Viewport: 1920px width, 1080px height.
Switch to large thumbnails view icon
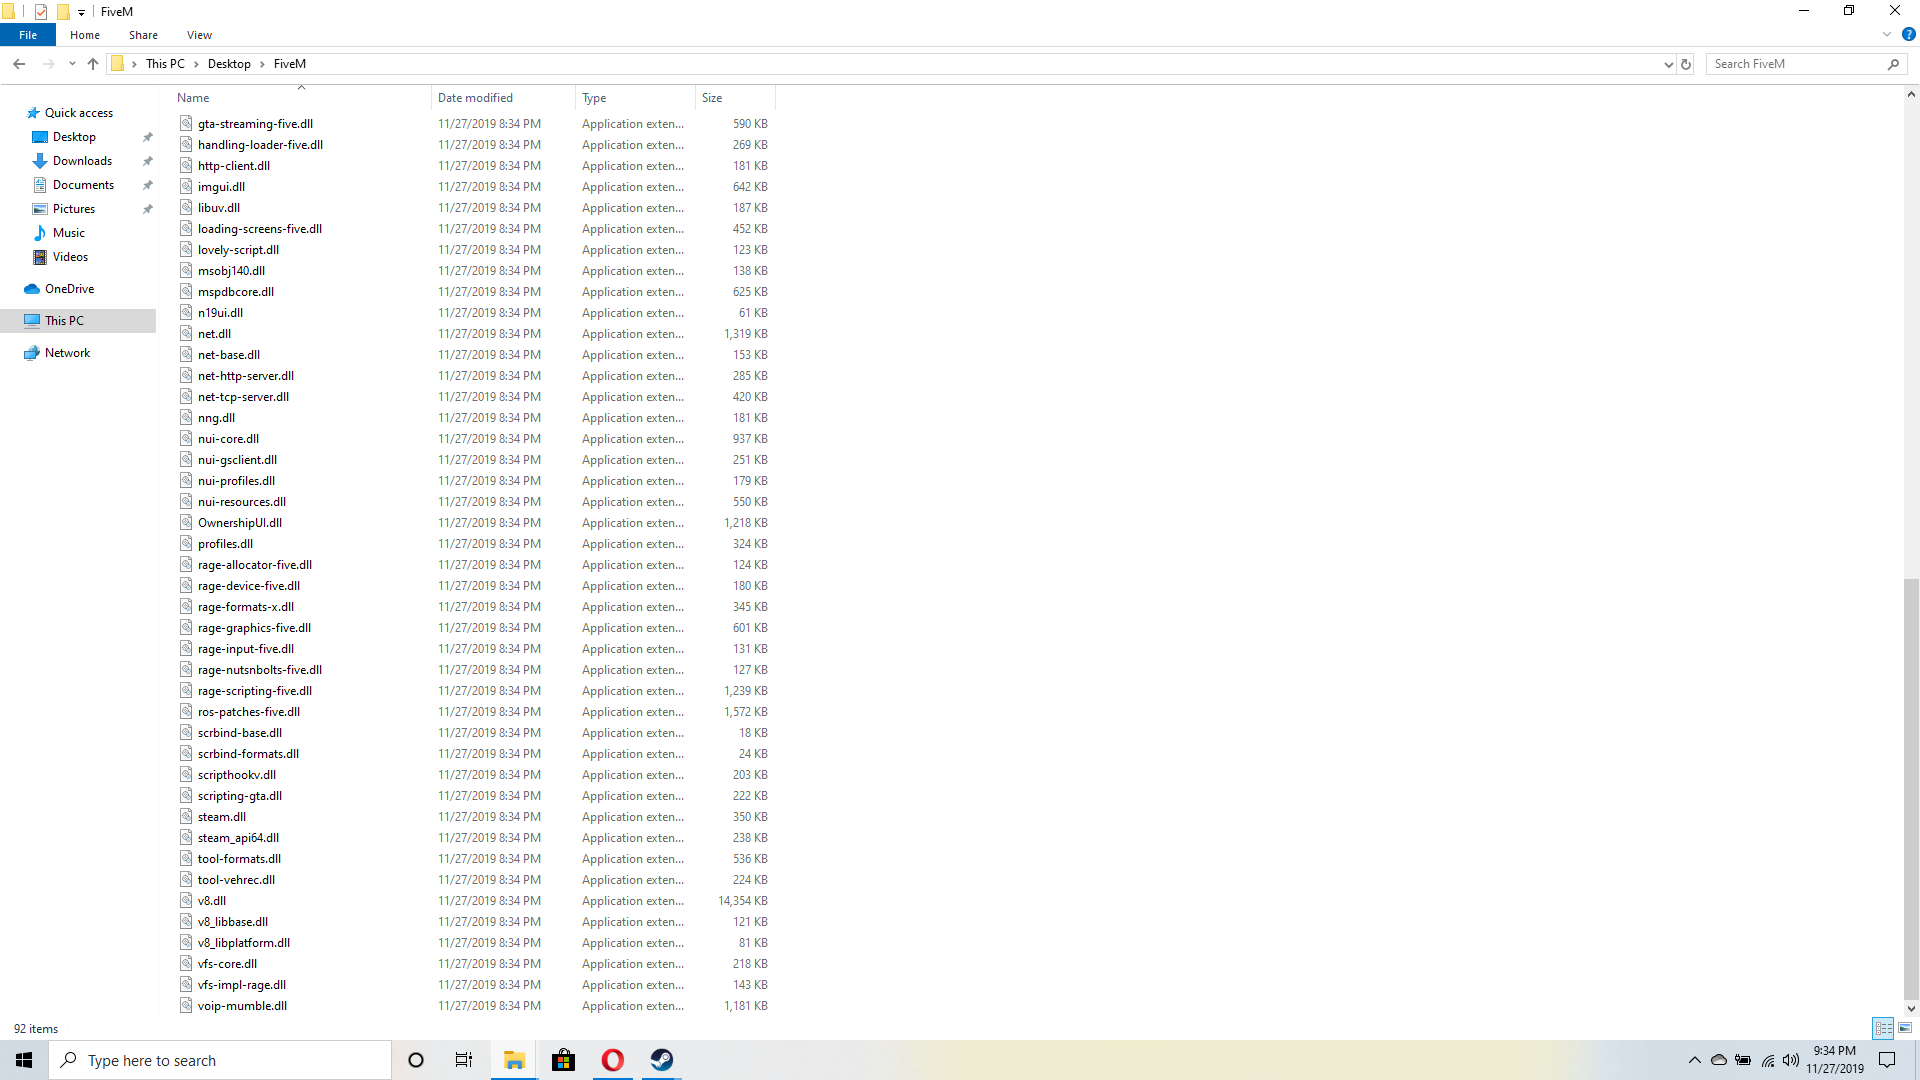[x=1905, y=1028]
